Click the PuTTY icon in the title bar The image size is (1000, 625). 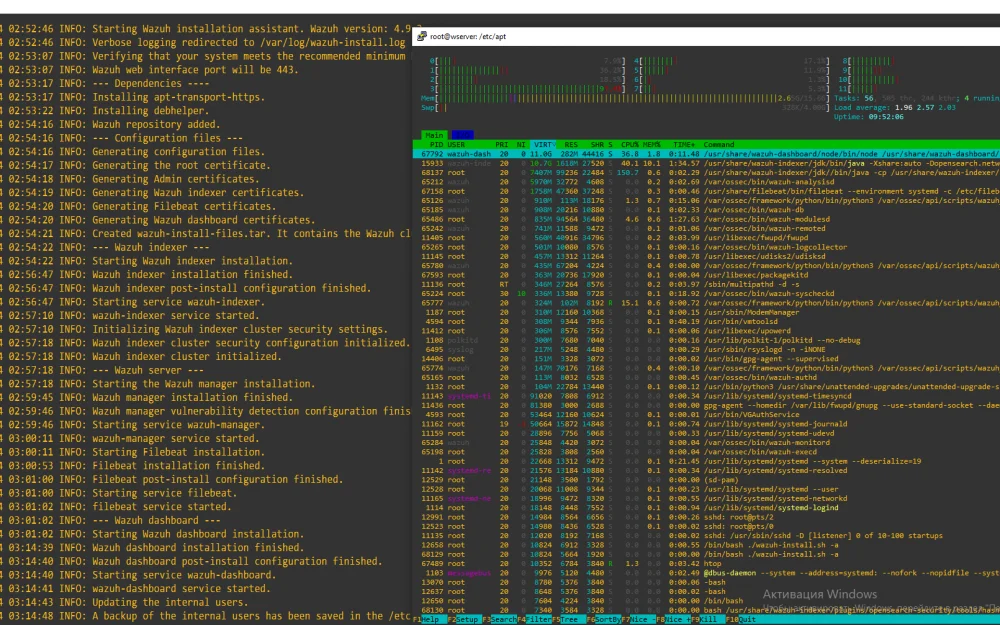[421, 36]
